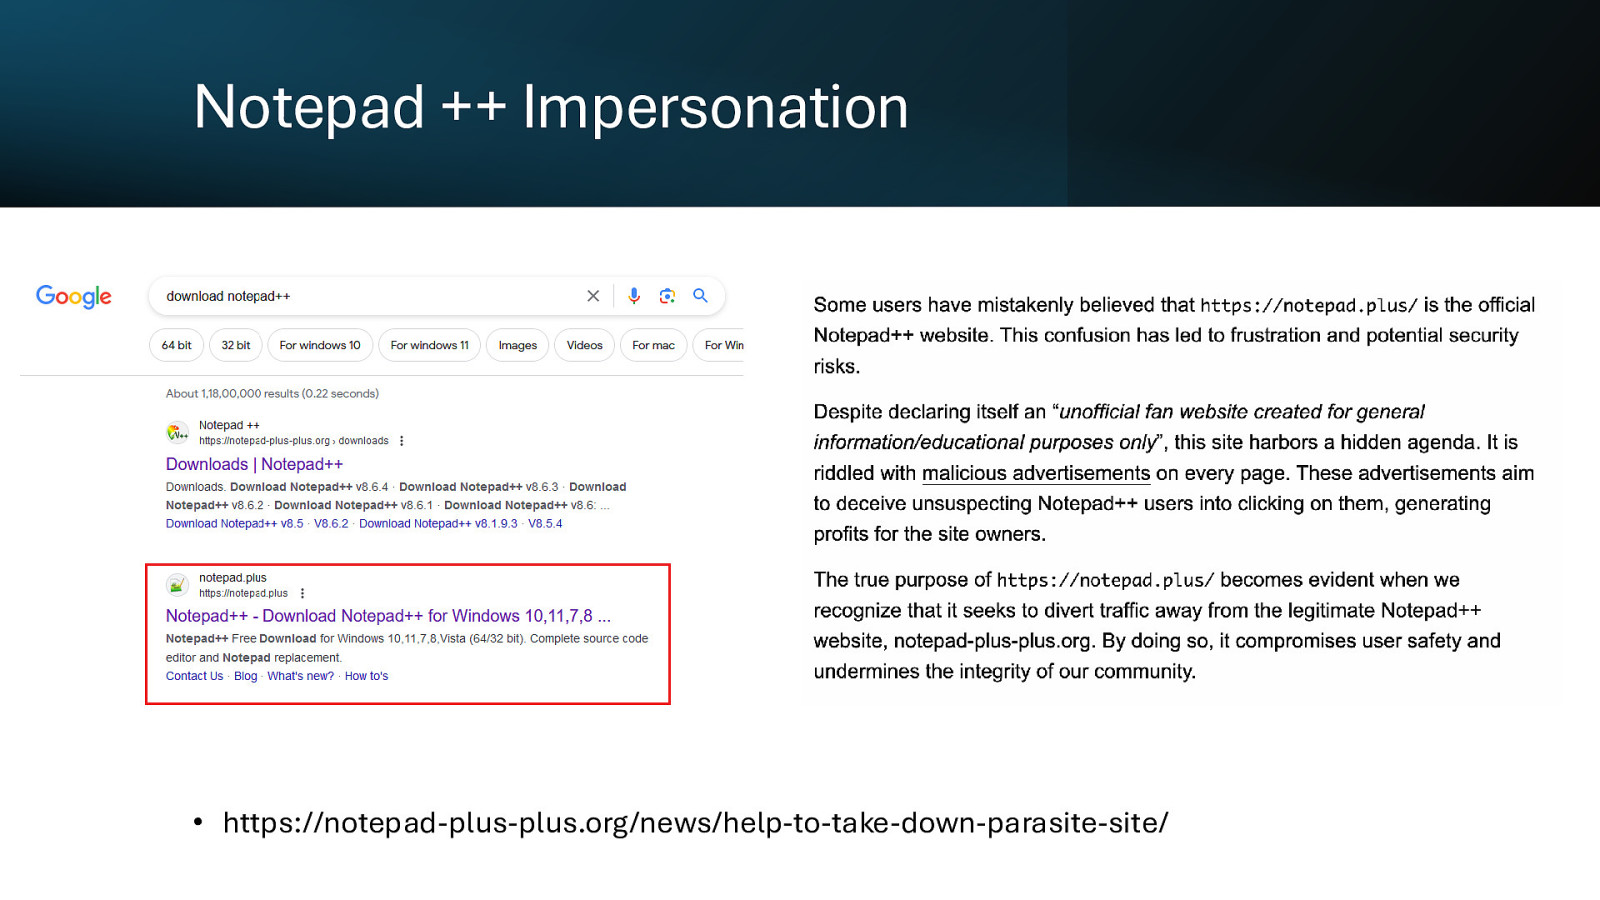
Task: Click 'About 1,18,00,000 results' stats text
Action: pos(272,394)
